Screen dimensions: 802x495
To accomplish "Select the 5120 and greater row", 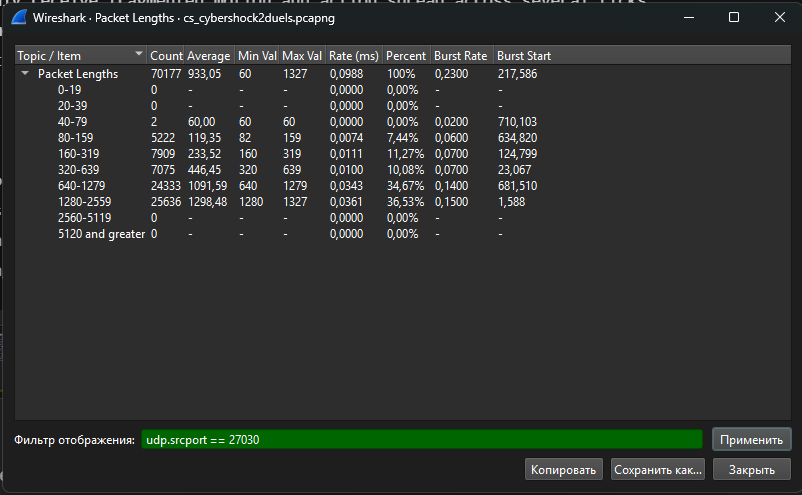I will [101, 233].
